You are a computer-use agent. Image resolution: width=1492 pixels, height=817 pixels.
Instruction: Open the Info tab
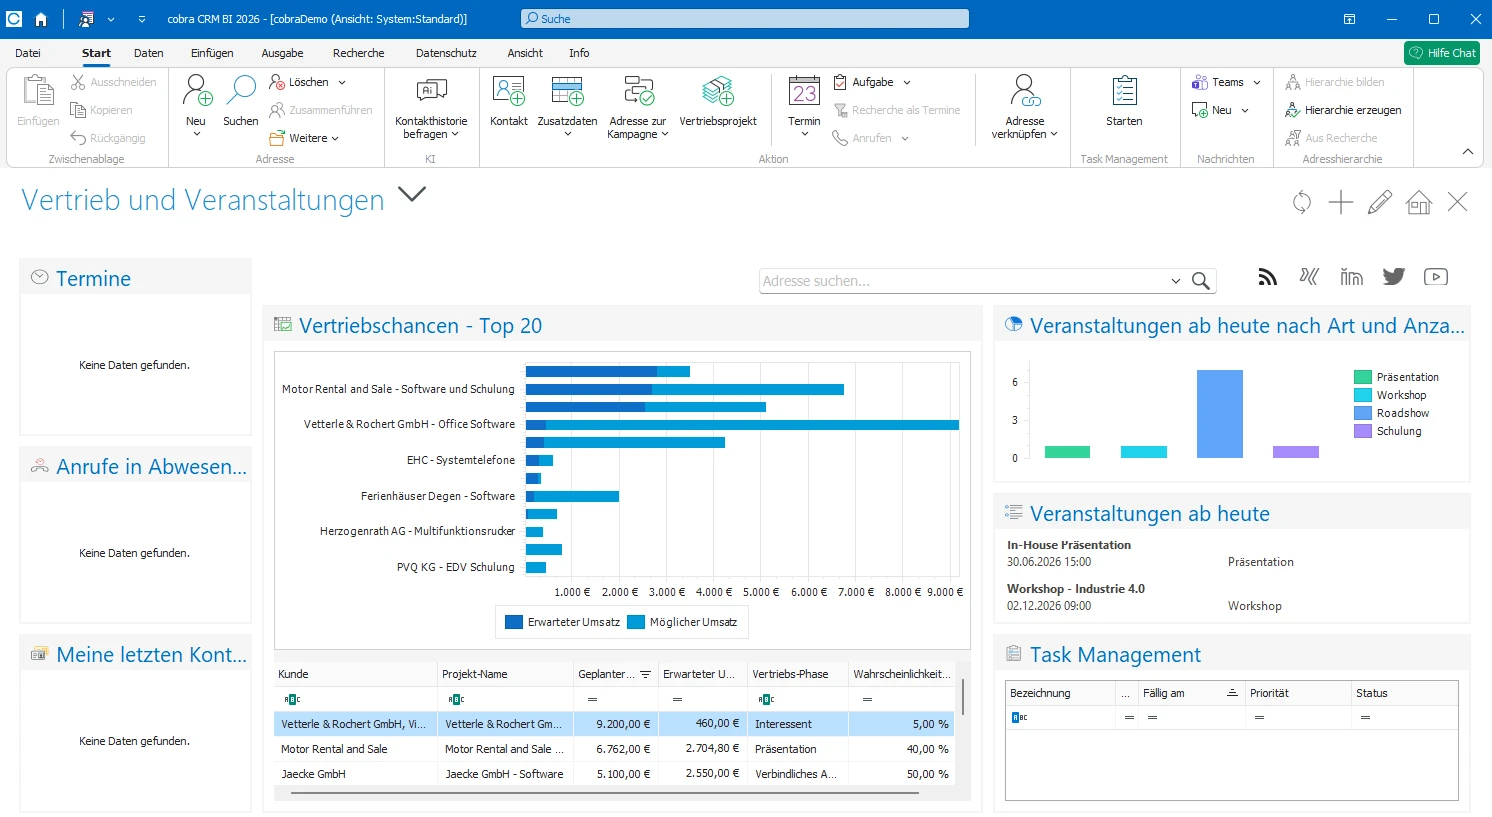click(579, 53)
